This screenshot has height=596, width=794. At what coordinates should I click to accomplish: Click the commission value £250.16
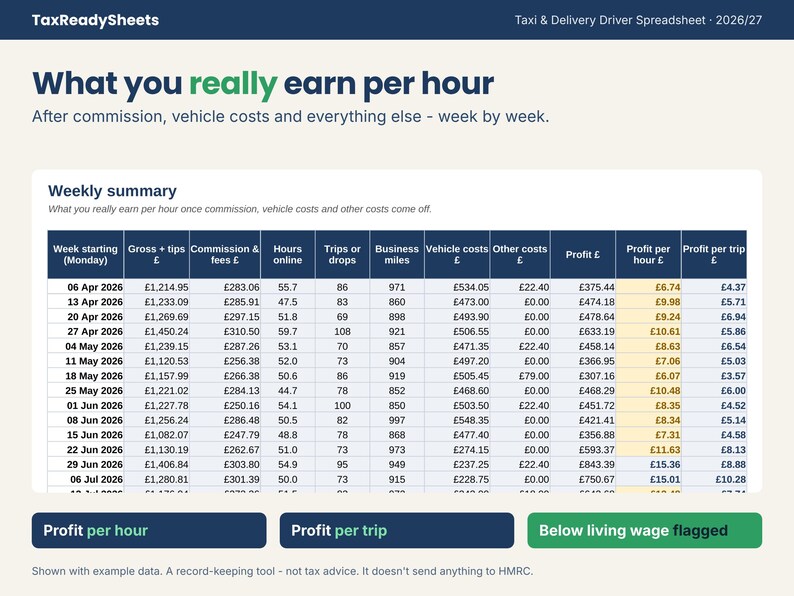pyautogui.click(x=225, y=405)
